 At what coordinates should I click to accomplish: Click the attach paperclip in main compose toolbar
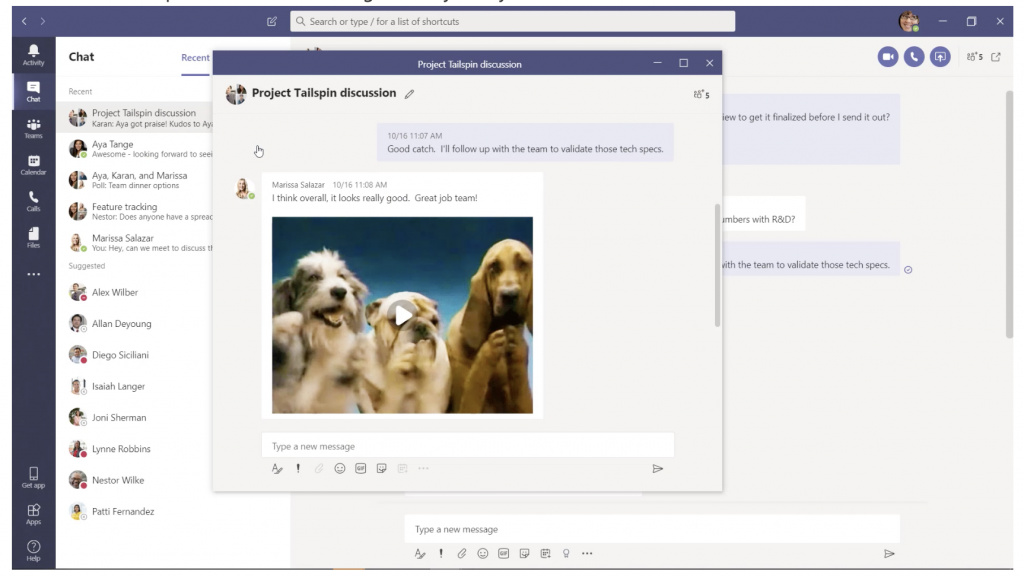[461, 553]
